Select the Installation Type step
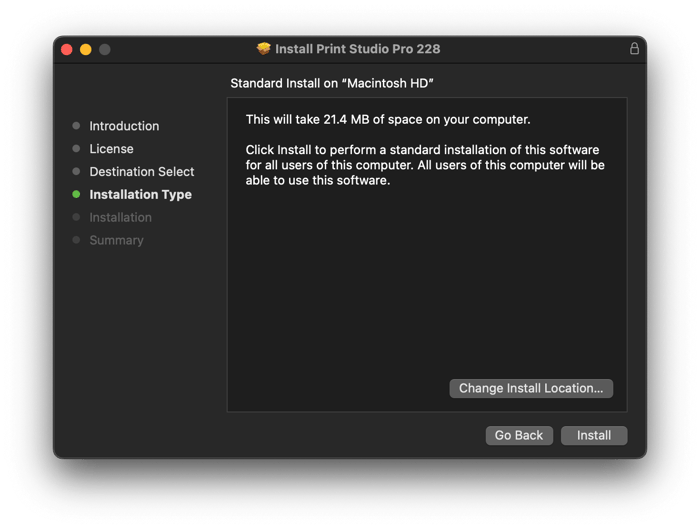This screenshot has height=529, width=700. click(140, 195)
